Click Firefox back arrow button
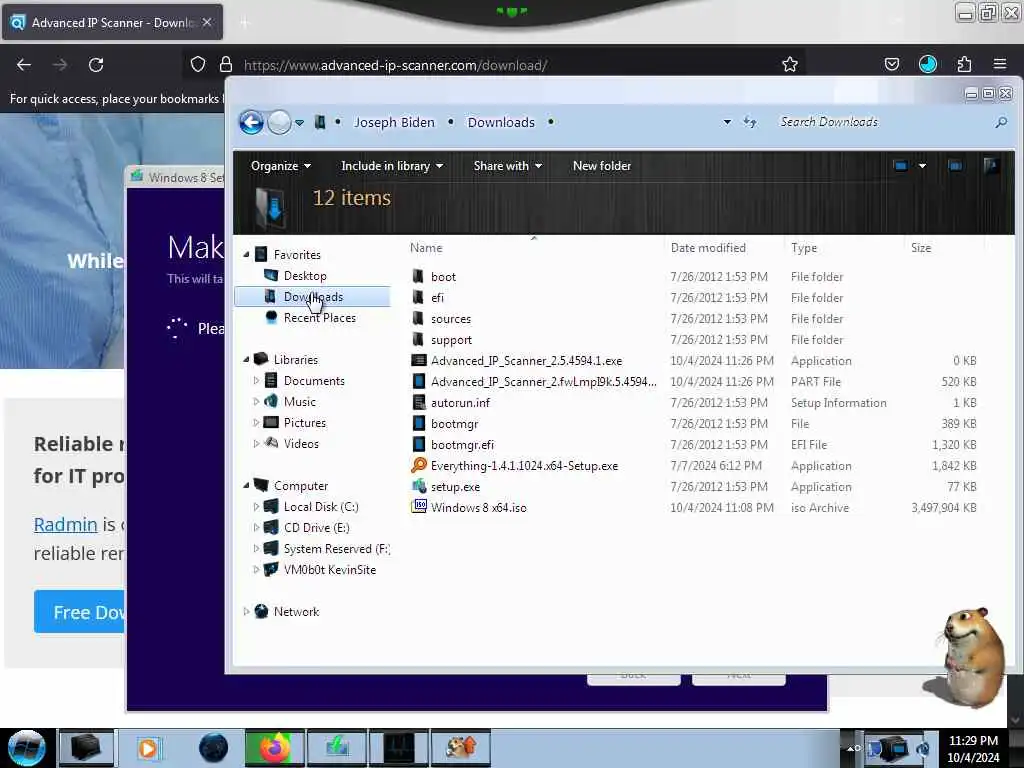The height and width of the screenshot is (768, 1024). [24, 65]
